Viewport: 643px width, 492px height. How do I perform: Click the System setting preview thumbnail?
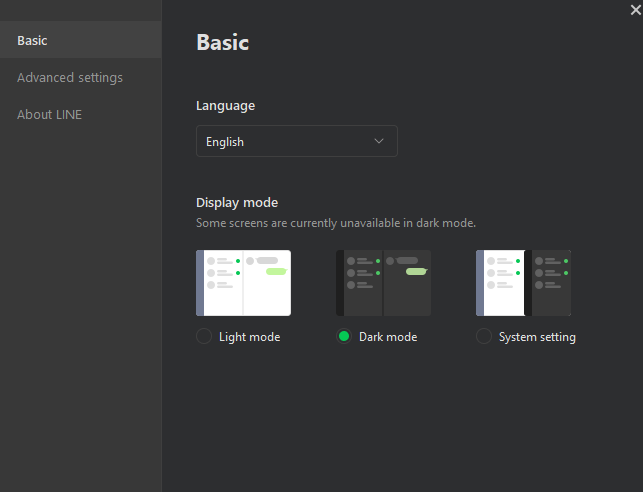tap(523, 283)
